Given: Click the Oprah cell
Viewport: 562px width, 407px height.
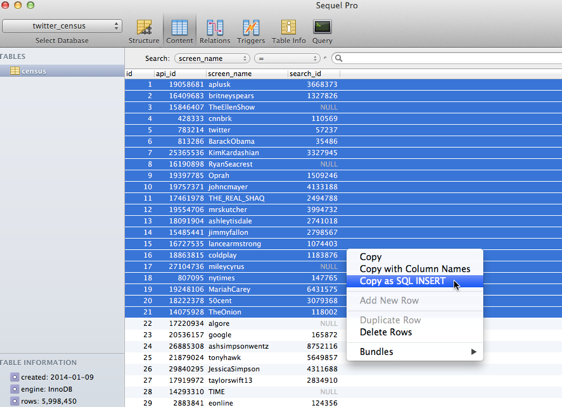Looking at the screenshot, I should [219, 176].
